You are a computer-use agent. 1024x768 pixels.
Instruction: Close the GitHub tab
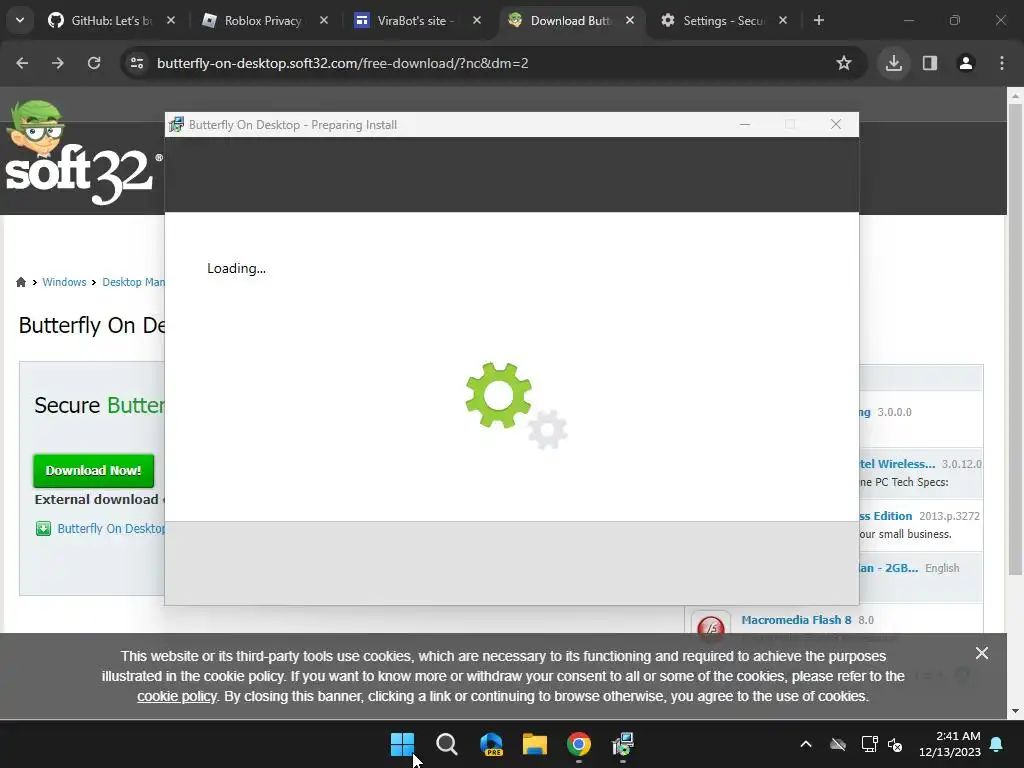(170, 20)
